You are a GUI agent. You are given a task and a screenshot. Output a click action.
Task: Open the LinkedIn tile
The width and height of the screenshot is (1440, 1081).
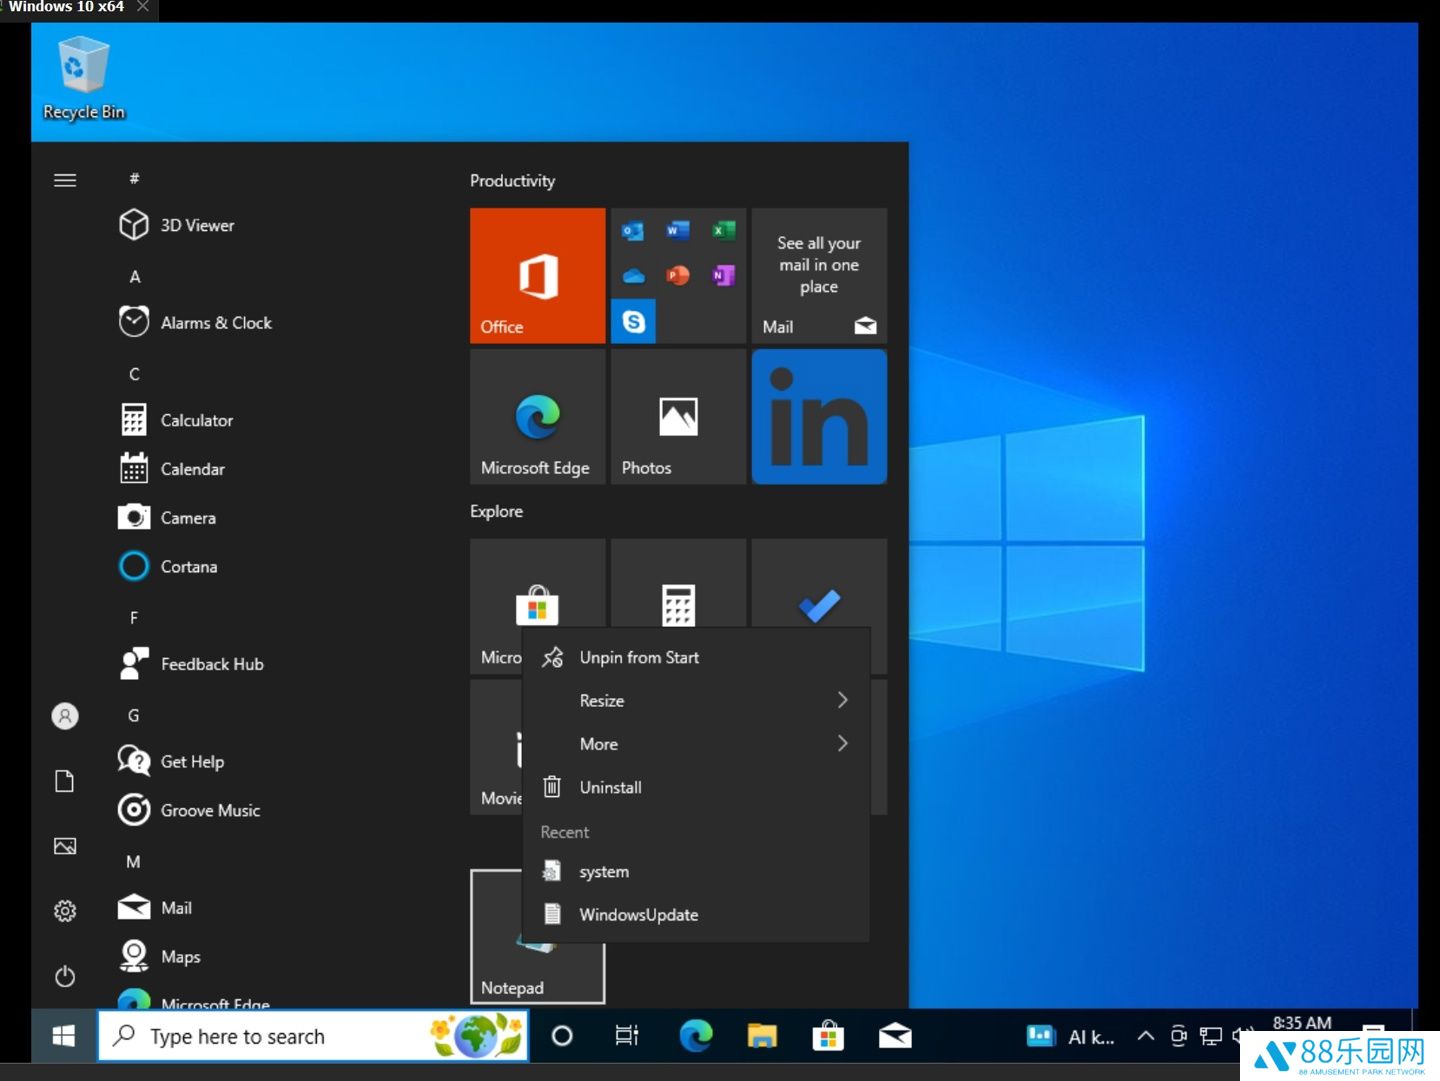tap(818, 416)
